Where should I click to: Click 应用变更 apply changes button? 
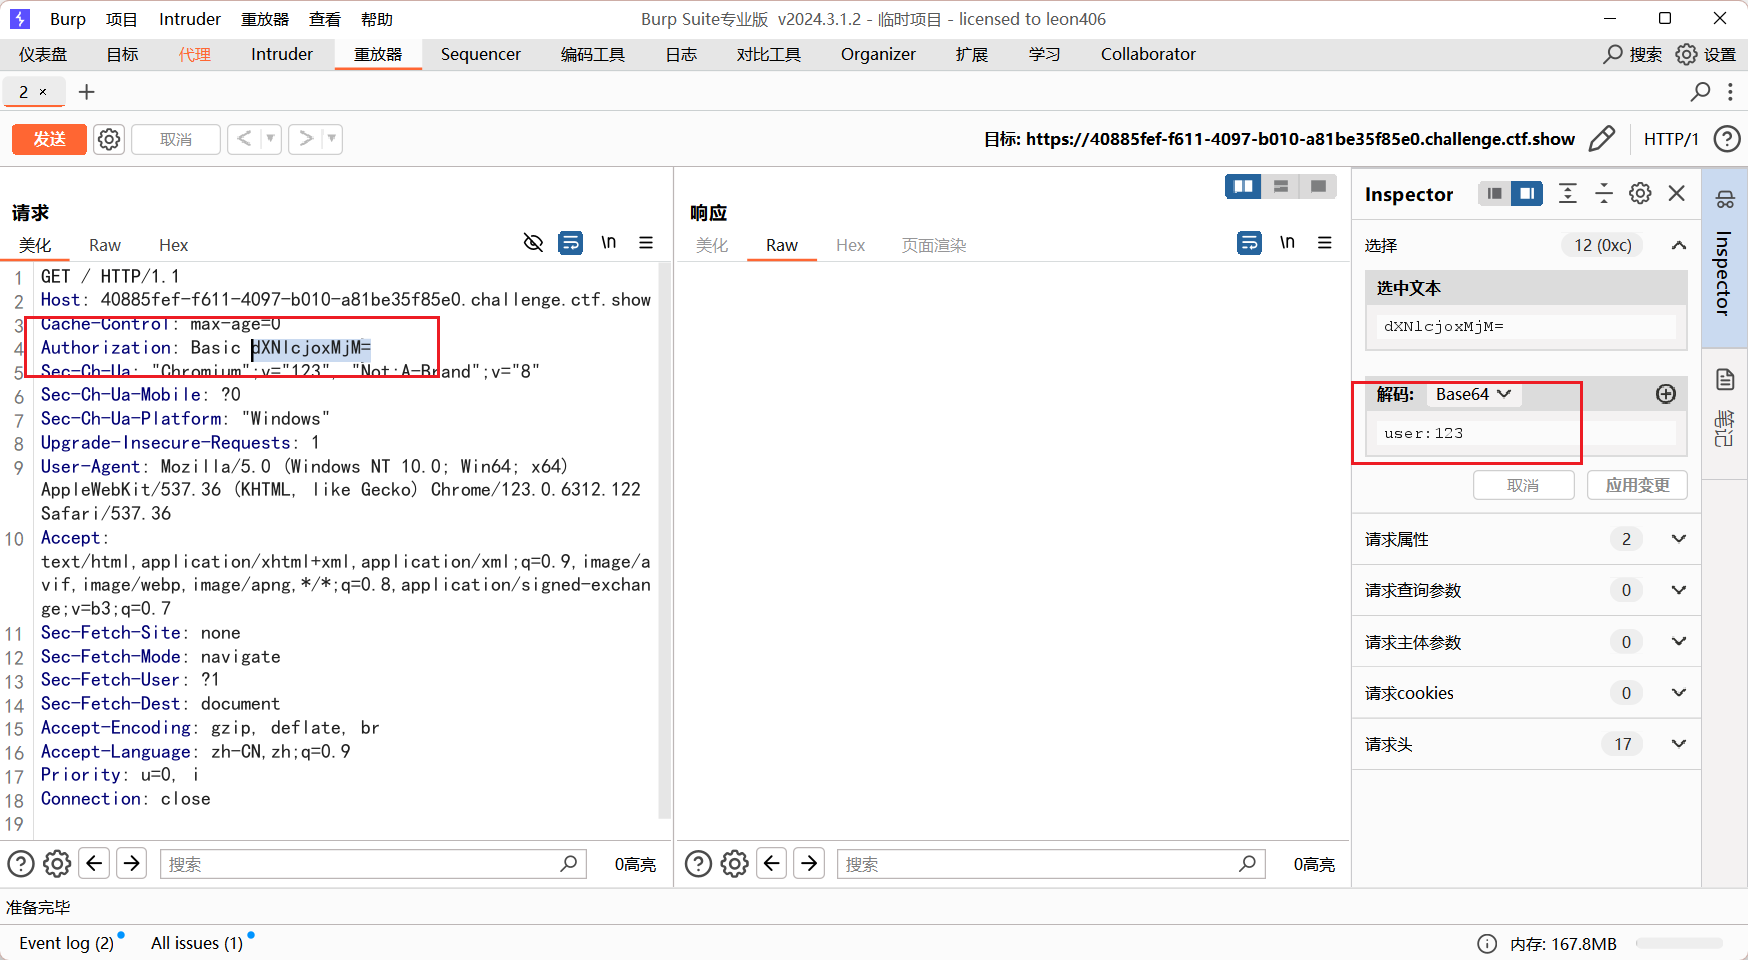point(1637,485)
